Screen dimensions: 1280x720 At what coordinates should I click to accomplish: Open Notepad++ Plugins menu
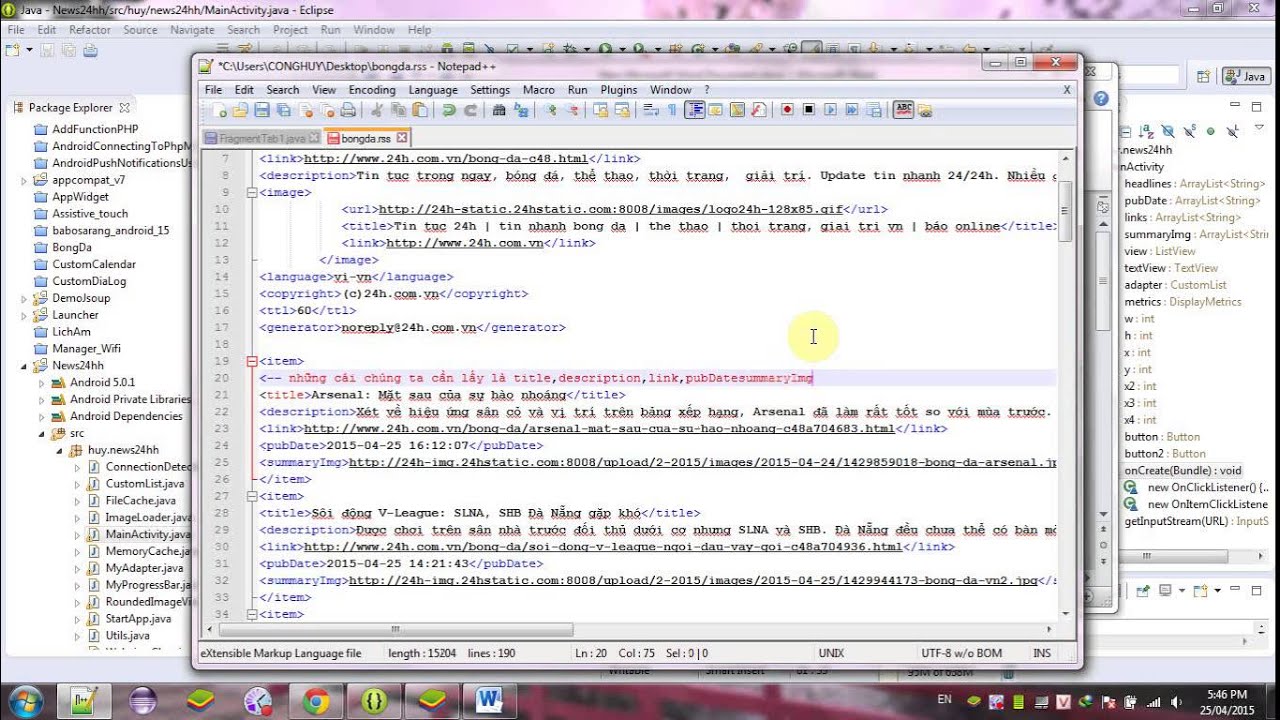[x=619, y=90]
